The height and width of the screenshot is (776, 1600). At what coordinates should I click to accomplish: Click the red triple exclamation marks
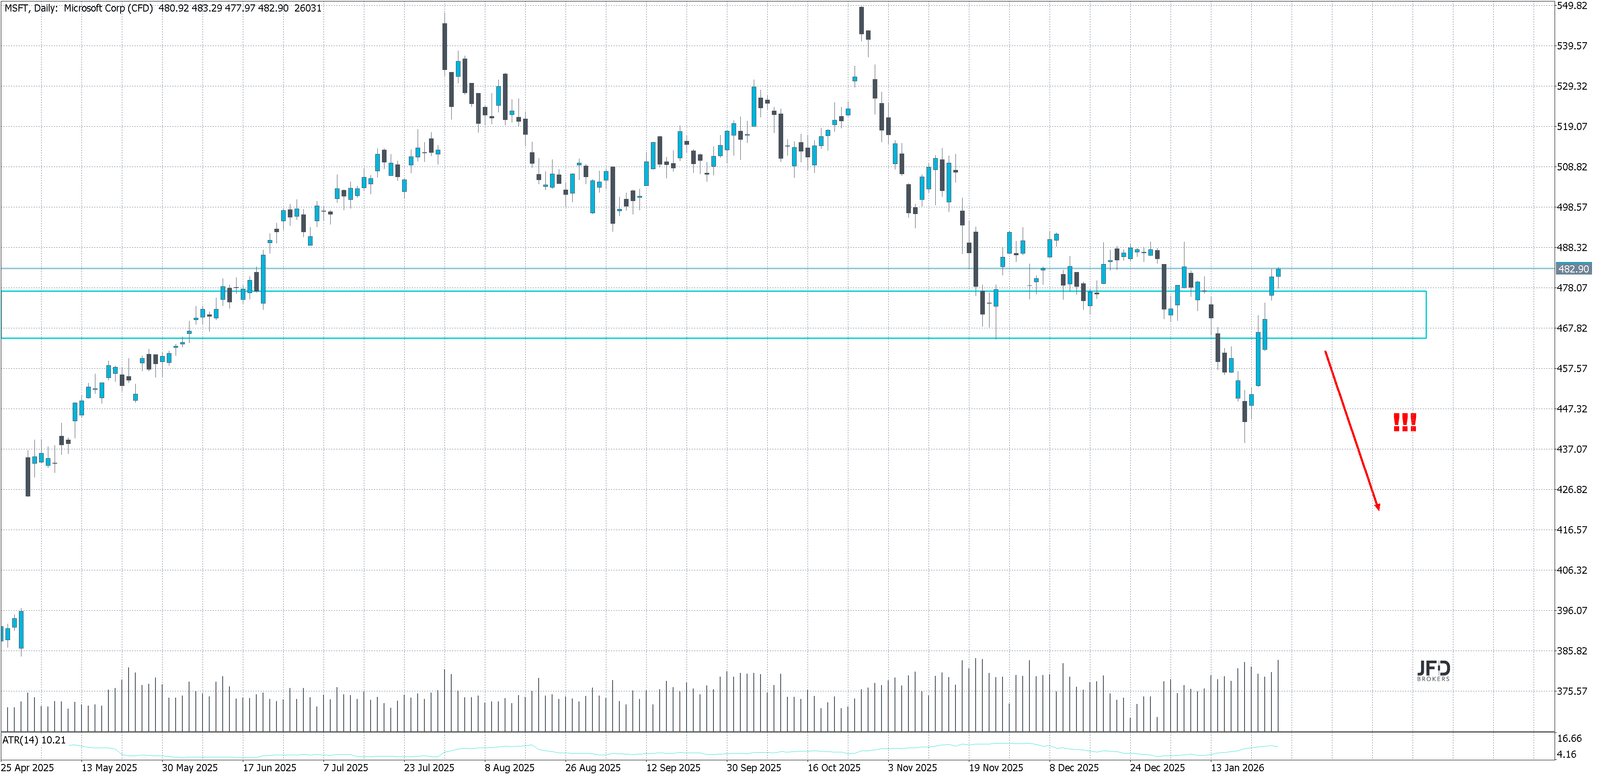click(1404, 423)
